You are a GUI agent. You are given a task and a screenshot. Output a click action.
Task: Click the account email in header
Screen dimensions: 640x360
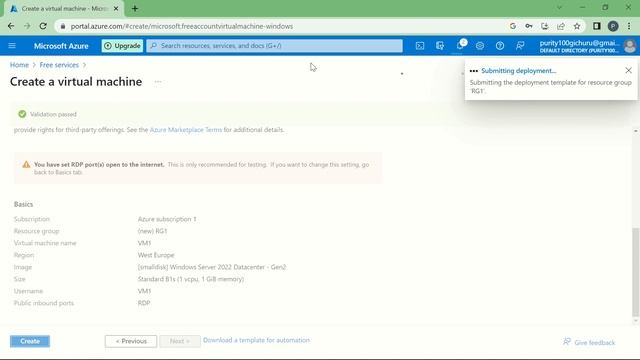(x=579, y=43)
